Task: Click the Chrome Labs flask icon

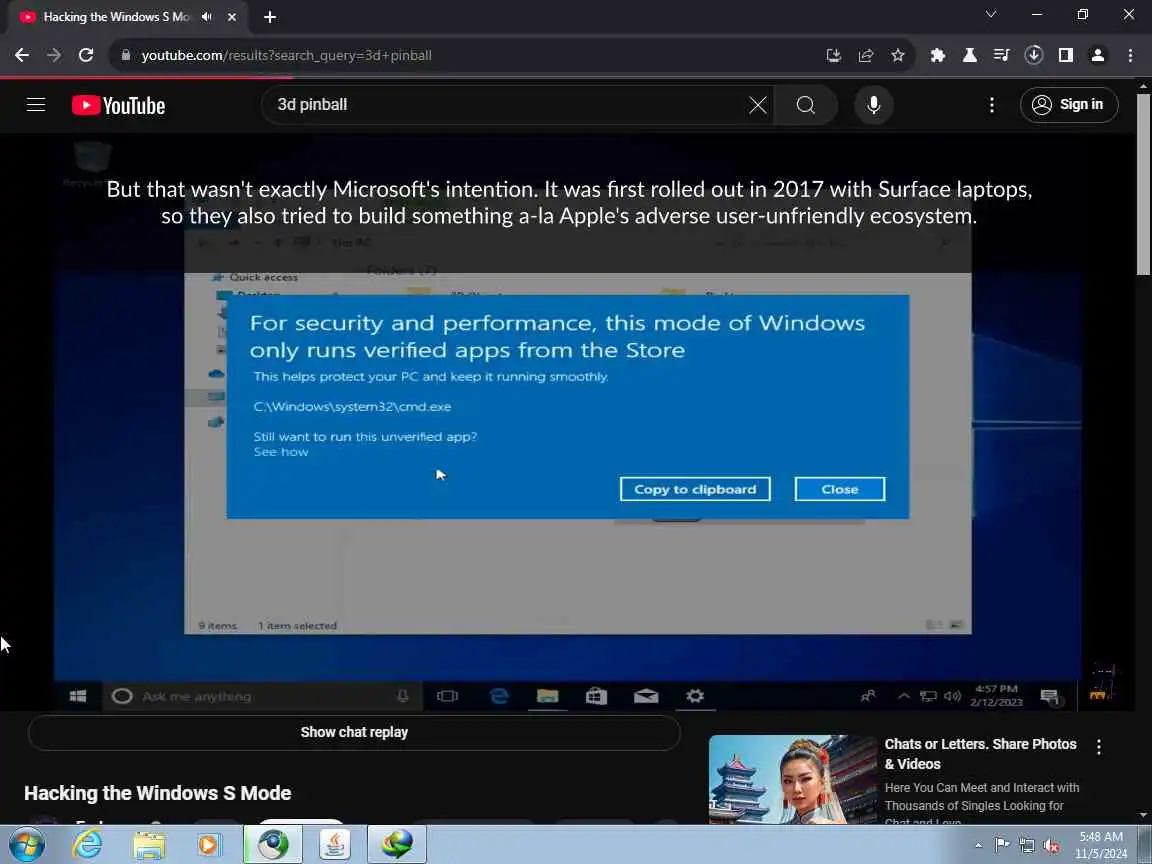Action: (970, 55)
